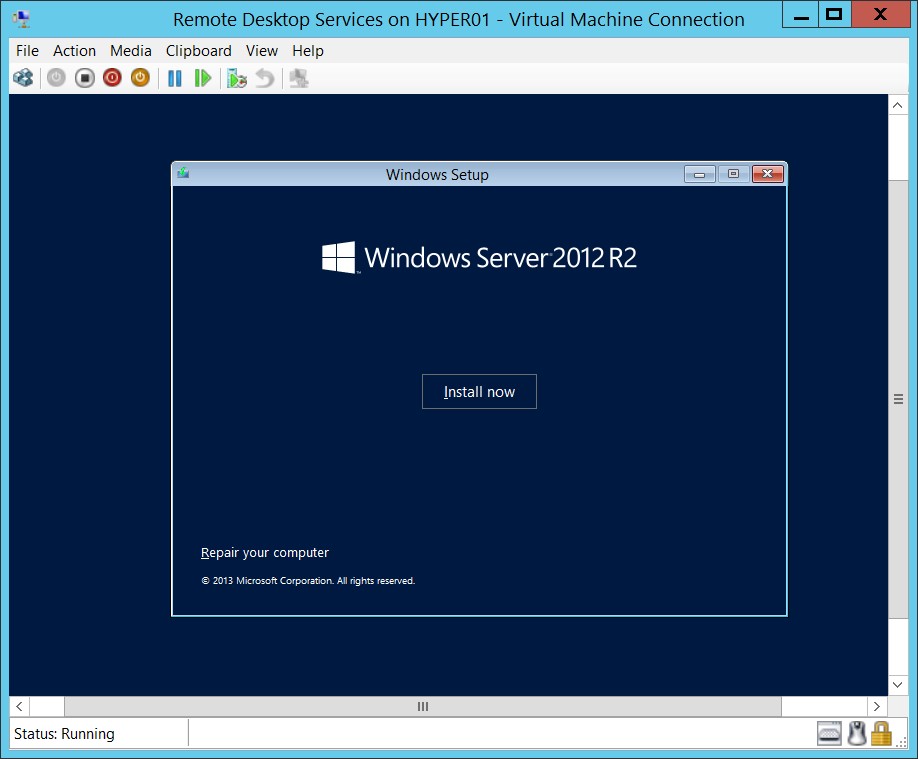Screen dimensions: 918x759
Task: Click the padlock status bar icon
Action: pyautogui.click(x=881, y=733)
